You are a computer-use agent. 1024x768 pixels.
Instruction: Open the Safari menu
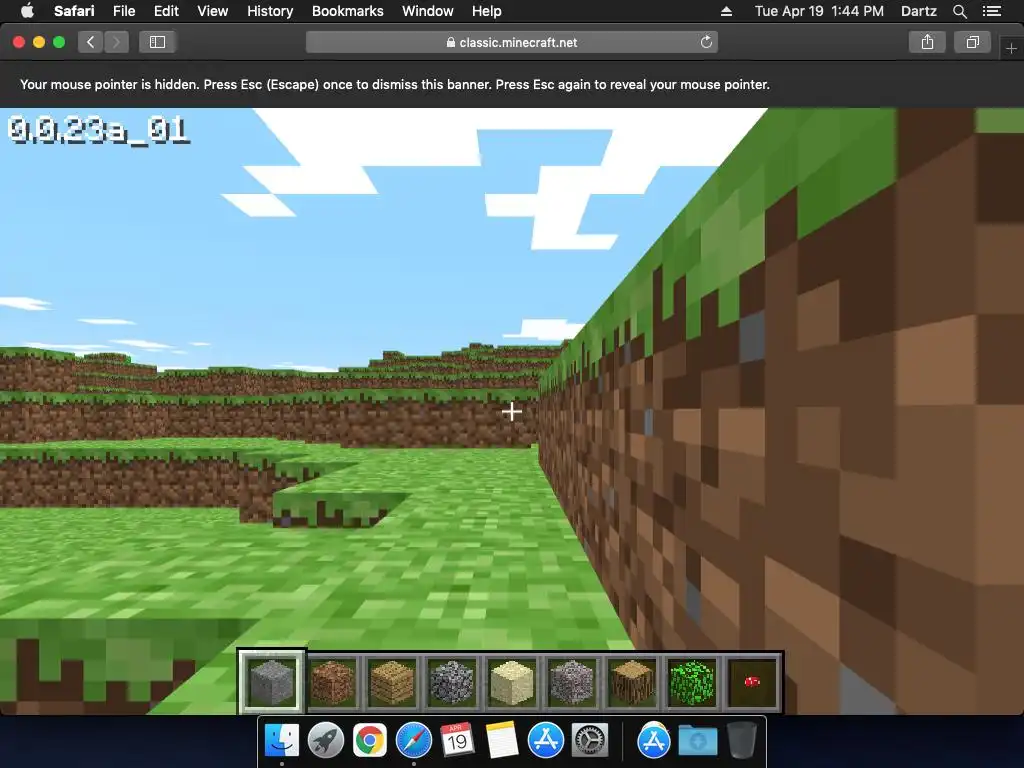tap(74, 11)
